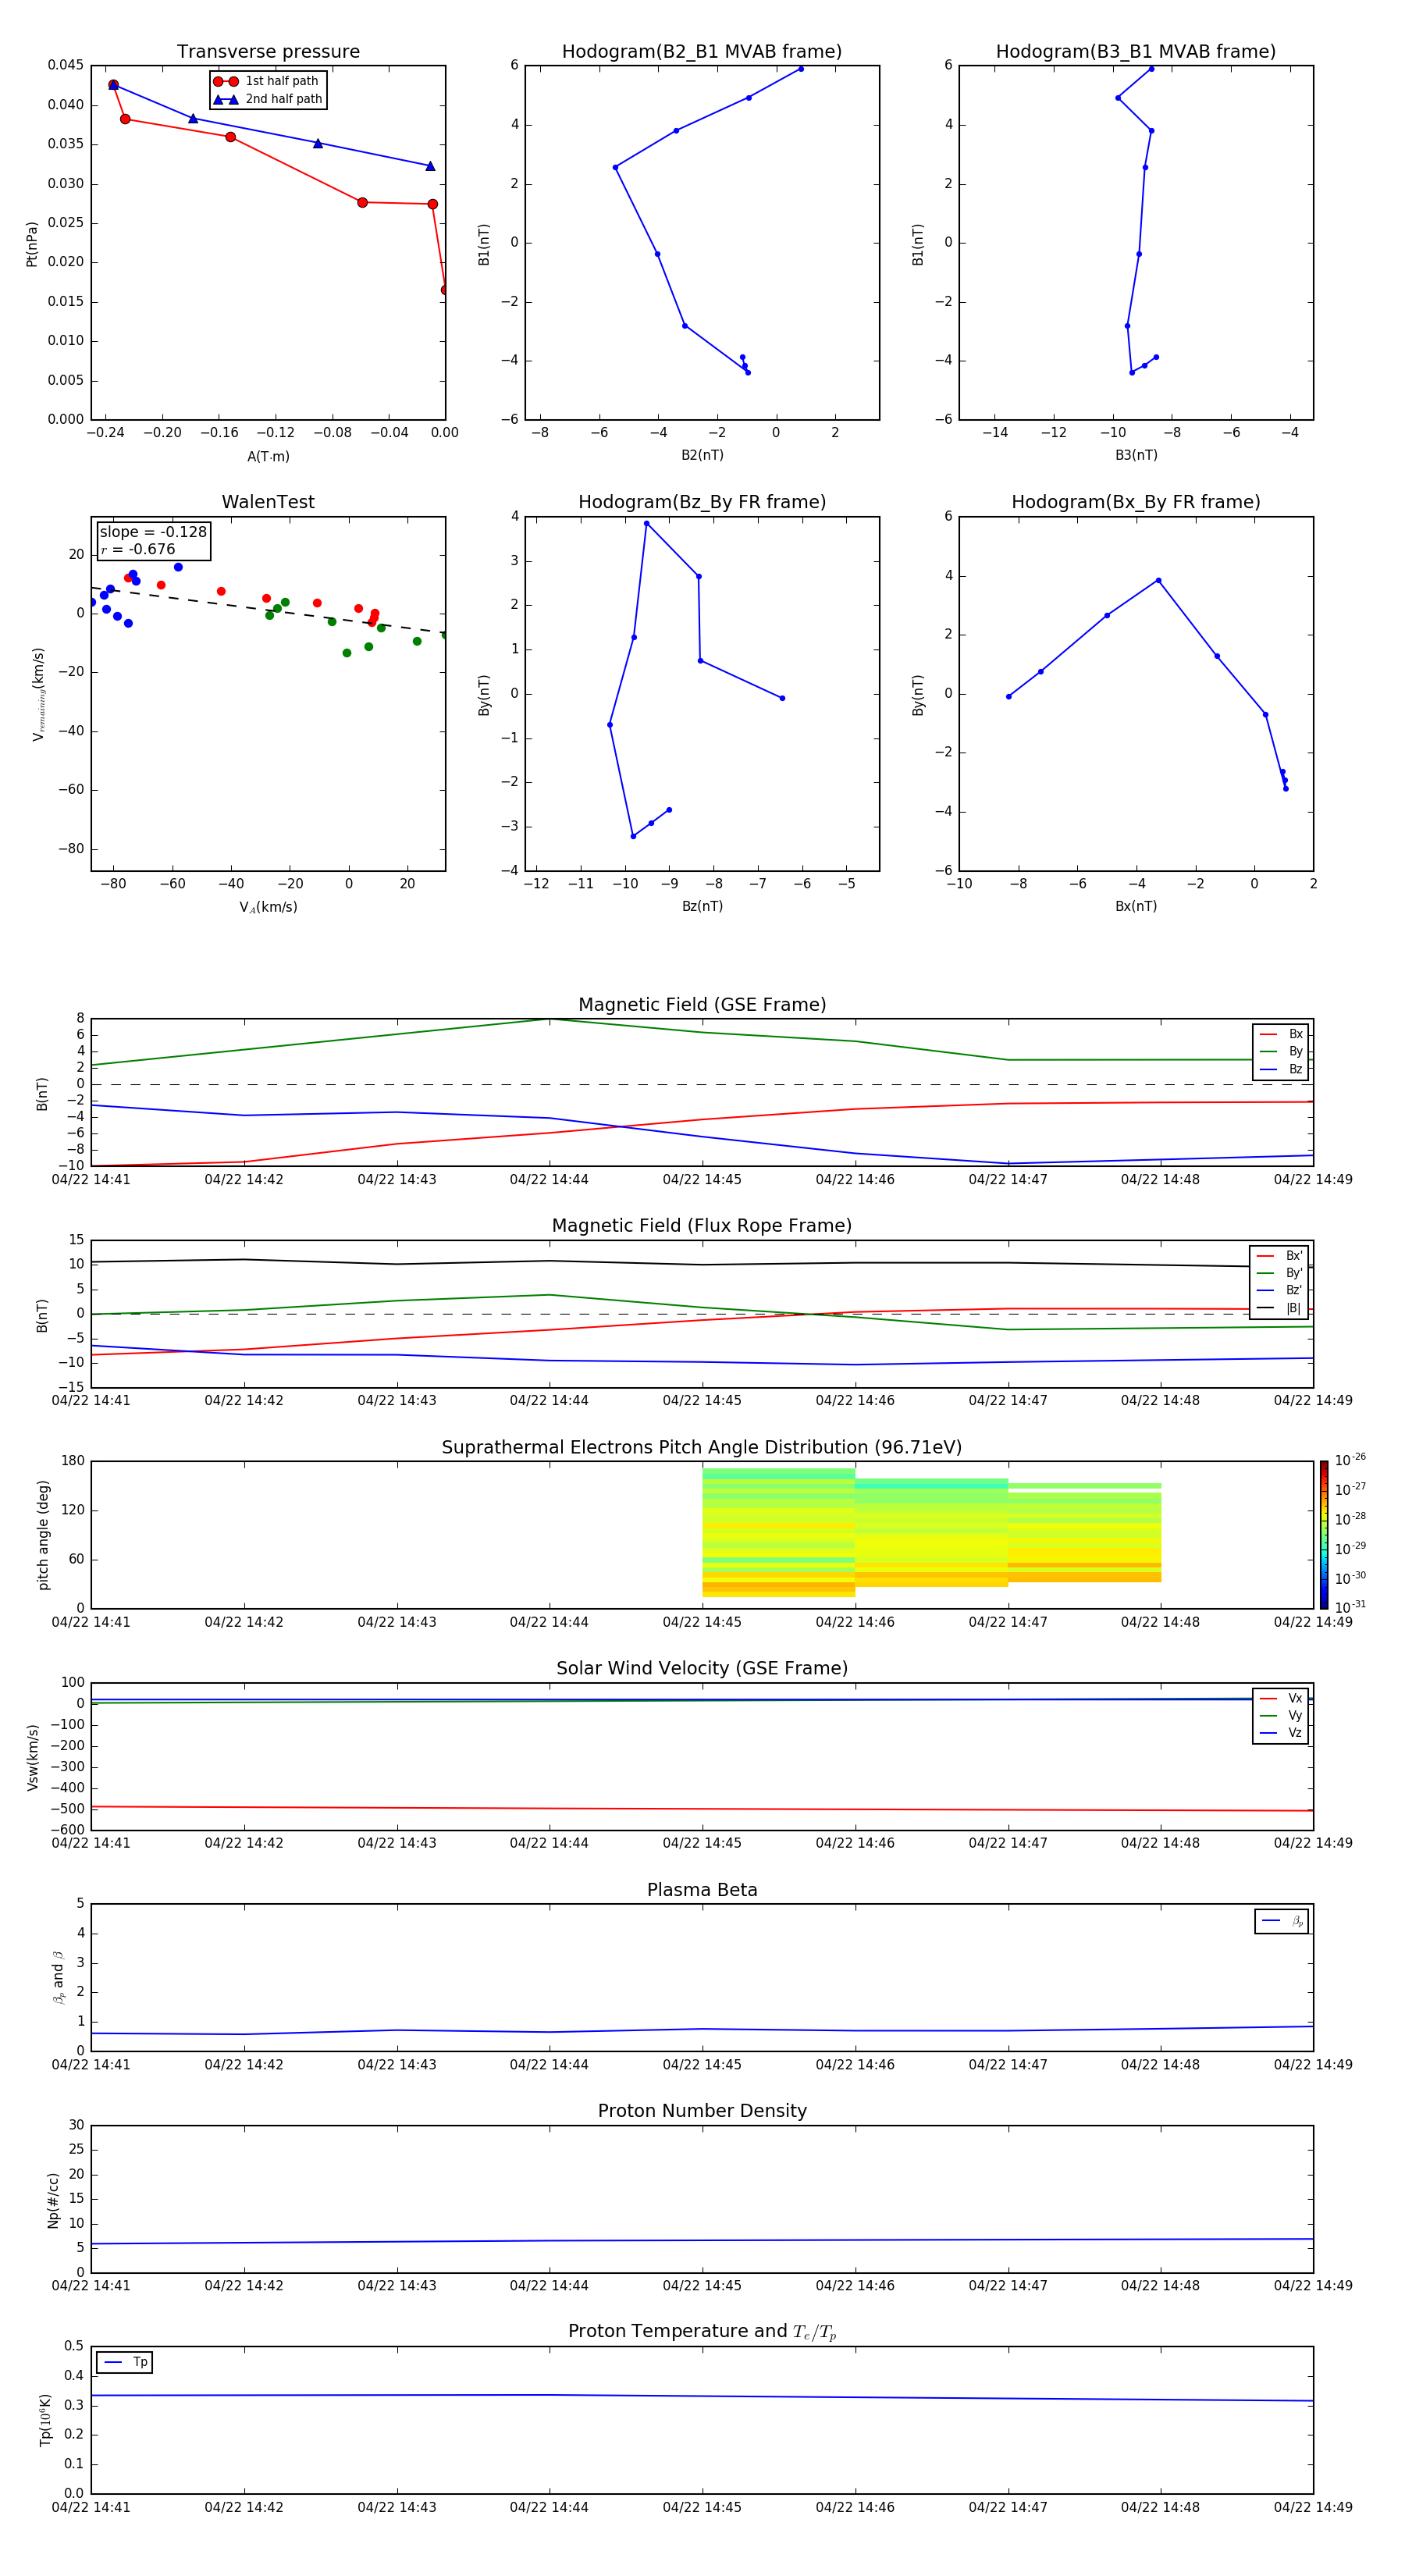
Task: Click the Pt(nPa) y-axis label
Action: (x=31, y=244)
